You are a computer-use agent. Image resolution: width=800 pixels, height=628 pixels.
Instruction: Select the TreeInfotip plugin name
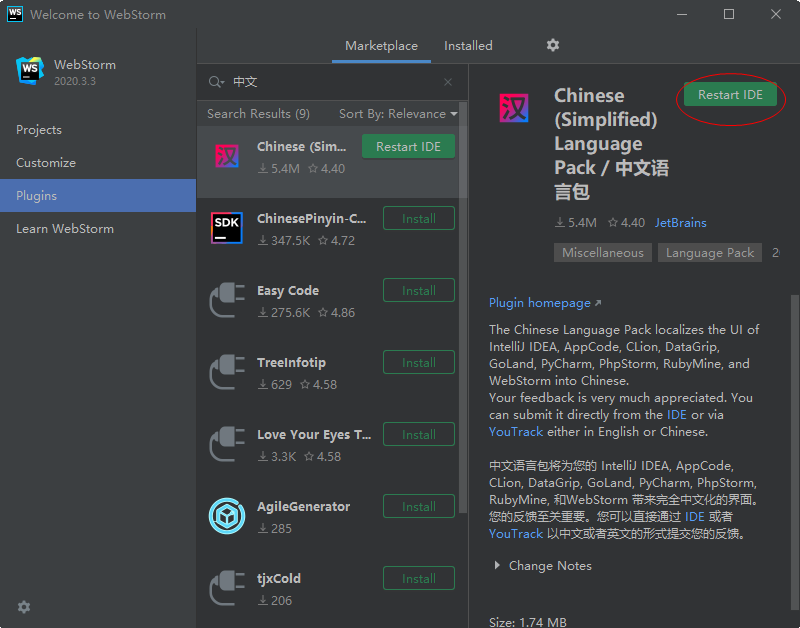291,363
